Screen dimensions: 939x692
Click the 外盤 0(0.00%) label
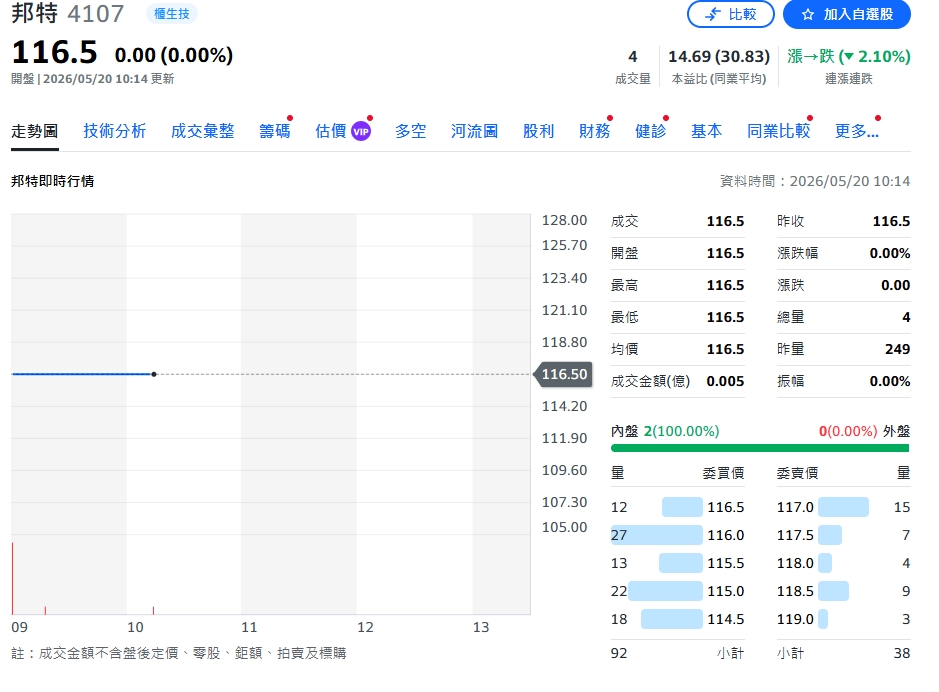coord(864,431)
